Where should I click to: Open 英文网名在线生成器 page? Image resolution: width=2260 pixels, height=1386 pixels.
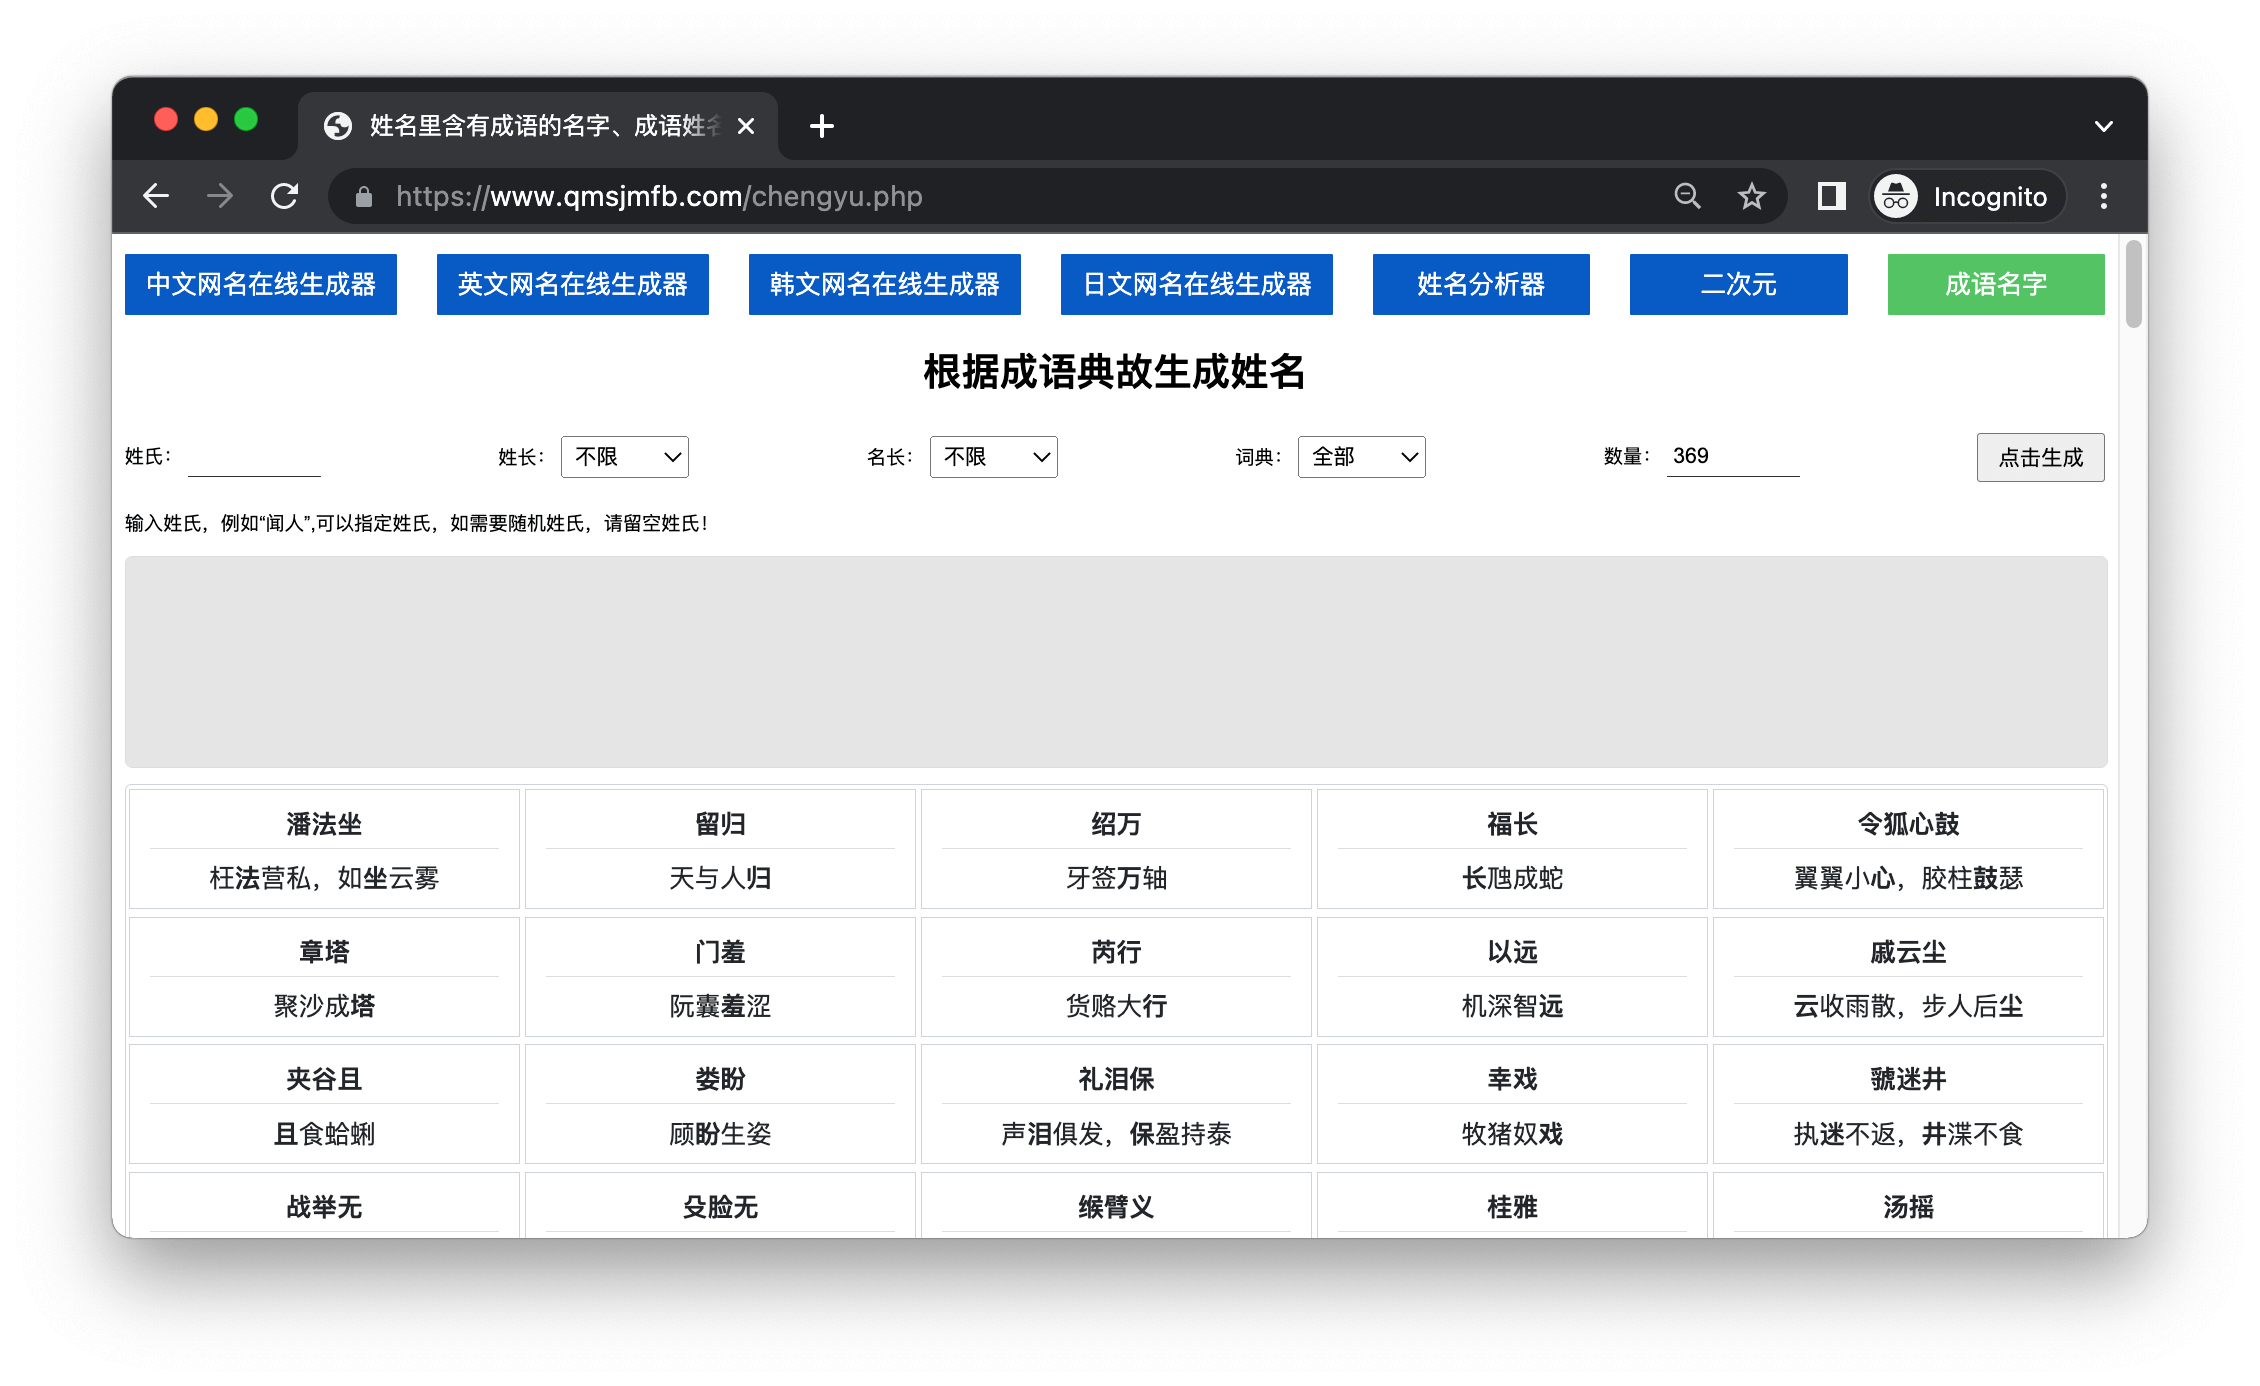[573, 284]
